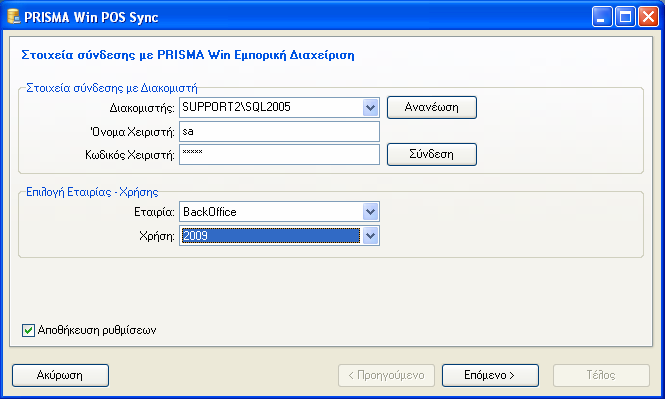Click the PRISMA Win POS Sync title icon
This screenshot has width=665, height=399.
tap(14, 17)
